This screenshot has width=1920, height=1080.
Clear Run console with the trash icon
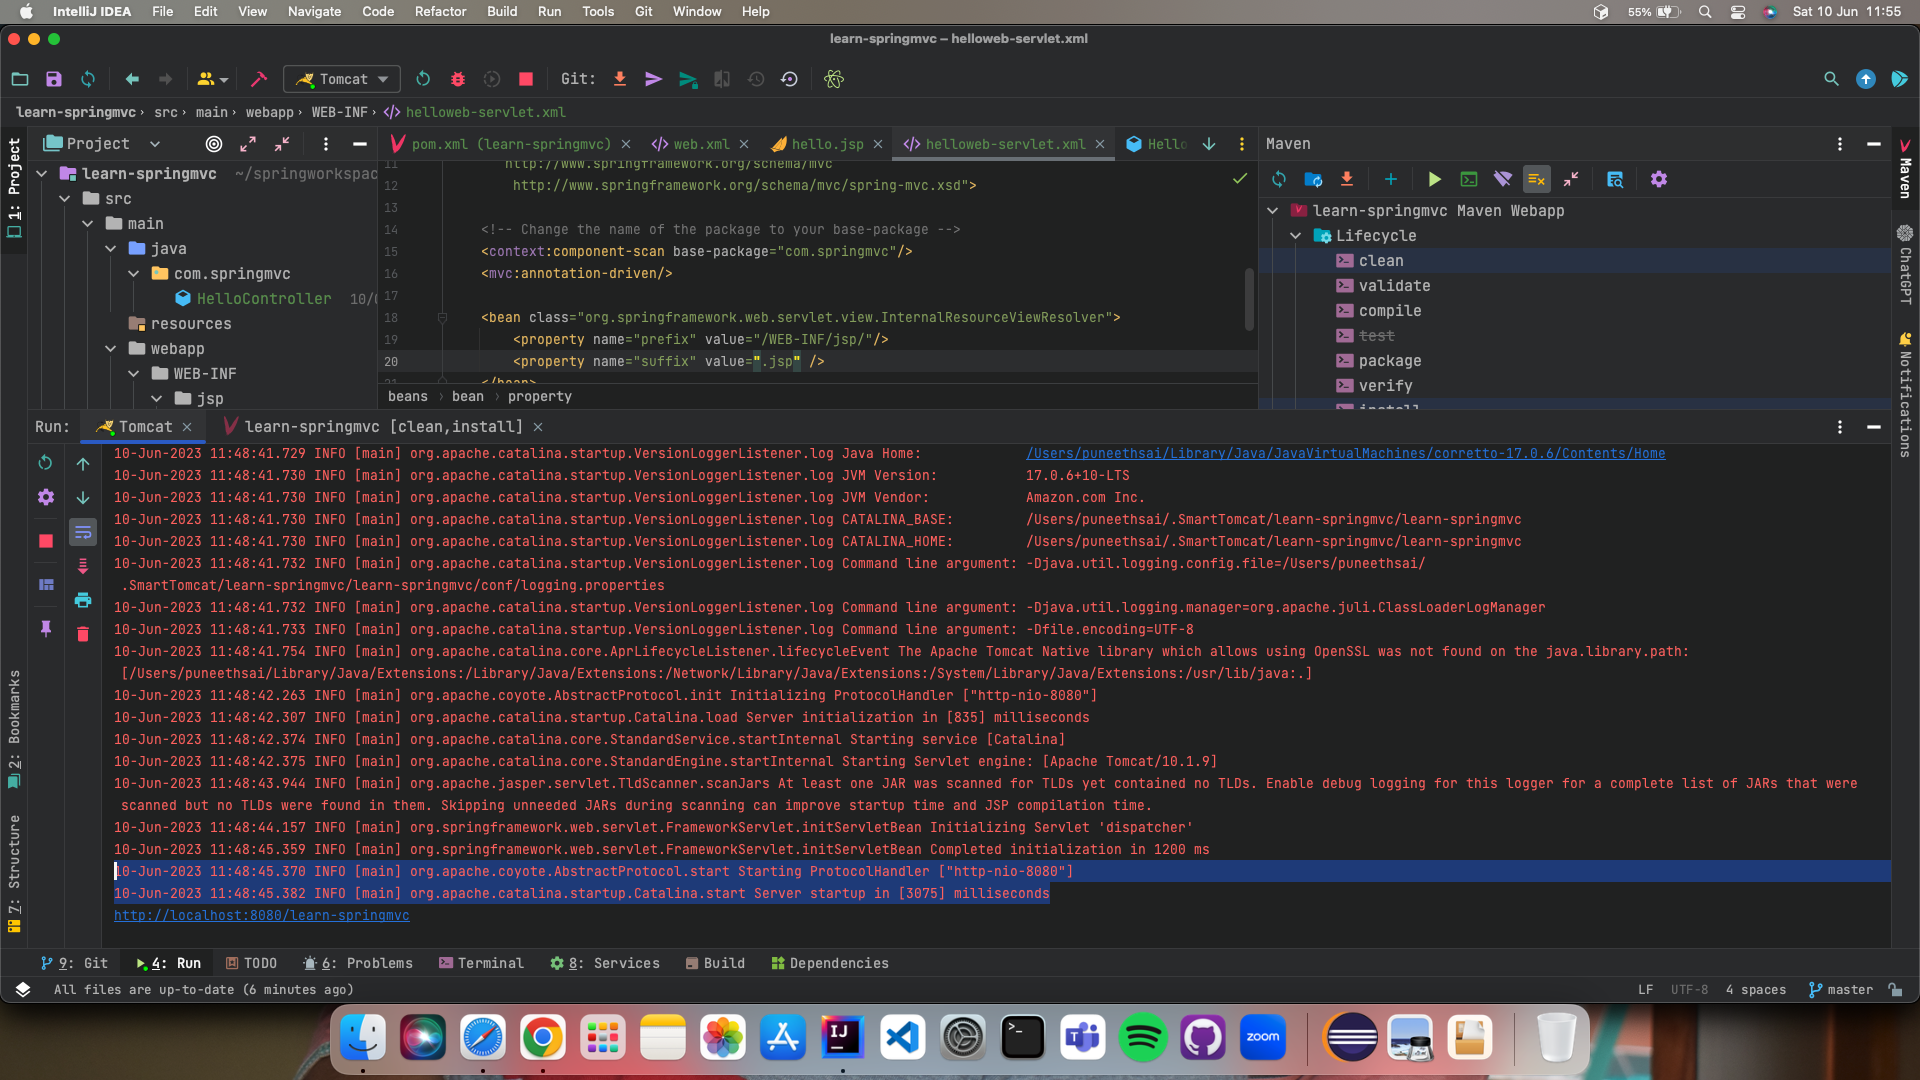pos(83,634)
